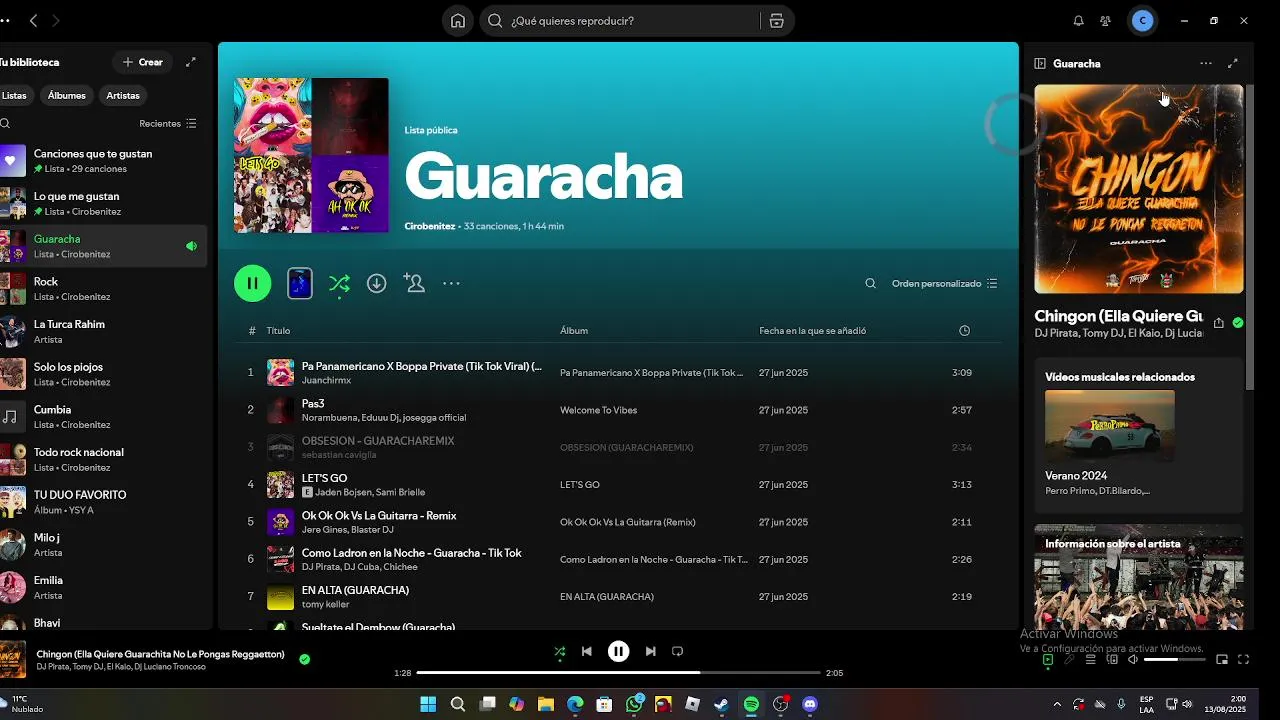
Task: Open the playlist preview video thumbnail button
Action: coord(300,284)
